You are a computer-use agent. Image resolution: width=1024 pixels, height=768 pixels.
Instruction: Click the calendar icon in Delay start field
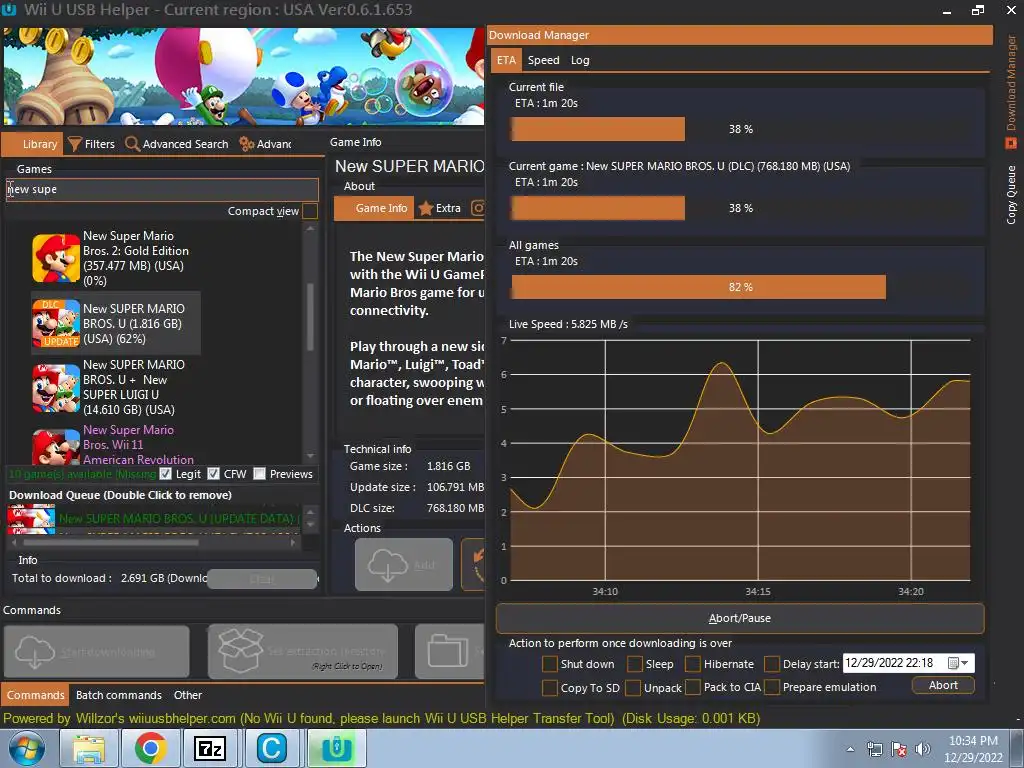953,664
